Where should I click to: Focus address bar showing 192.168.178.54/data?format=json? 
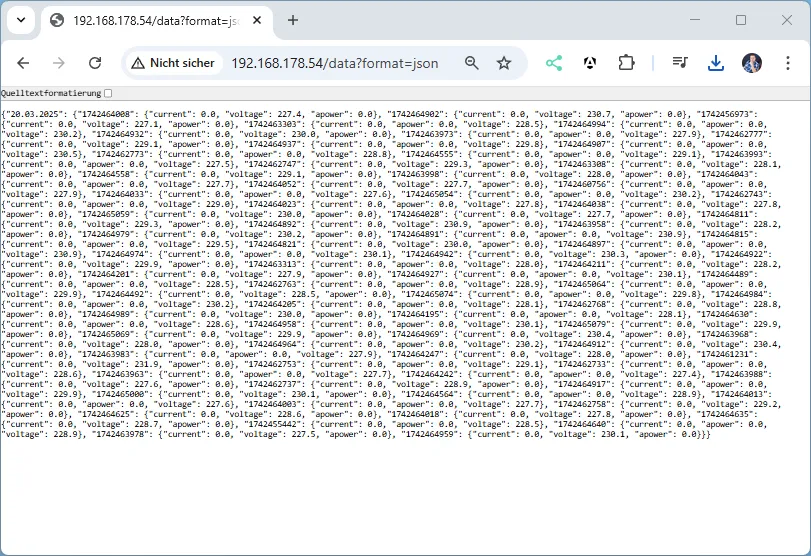click(x=335, y=63)
